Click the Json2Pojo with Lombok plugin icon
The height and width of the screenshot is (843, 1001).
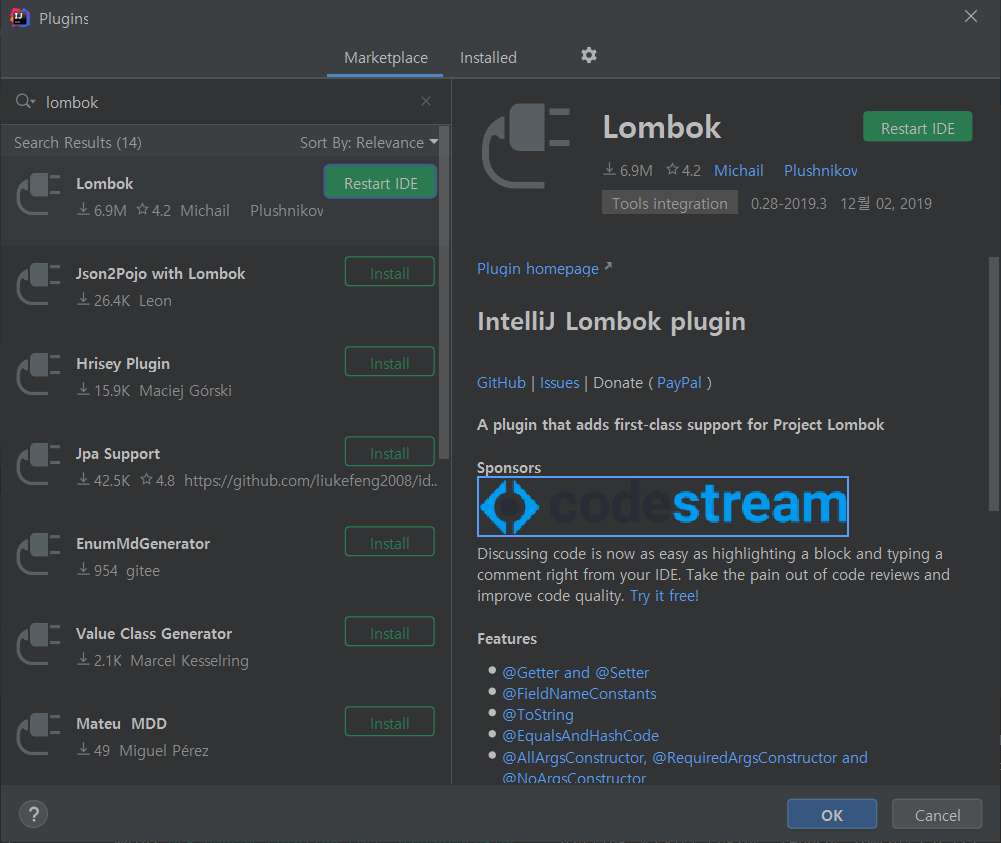pos(38,285)
